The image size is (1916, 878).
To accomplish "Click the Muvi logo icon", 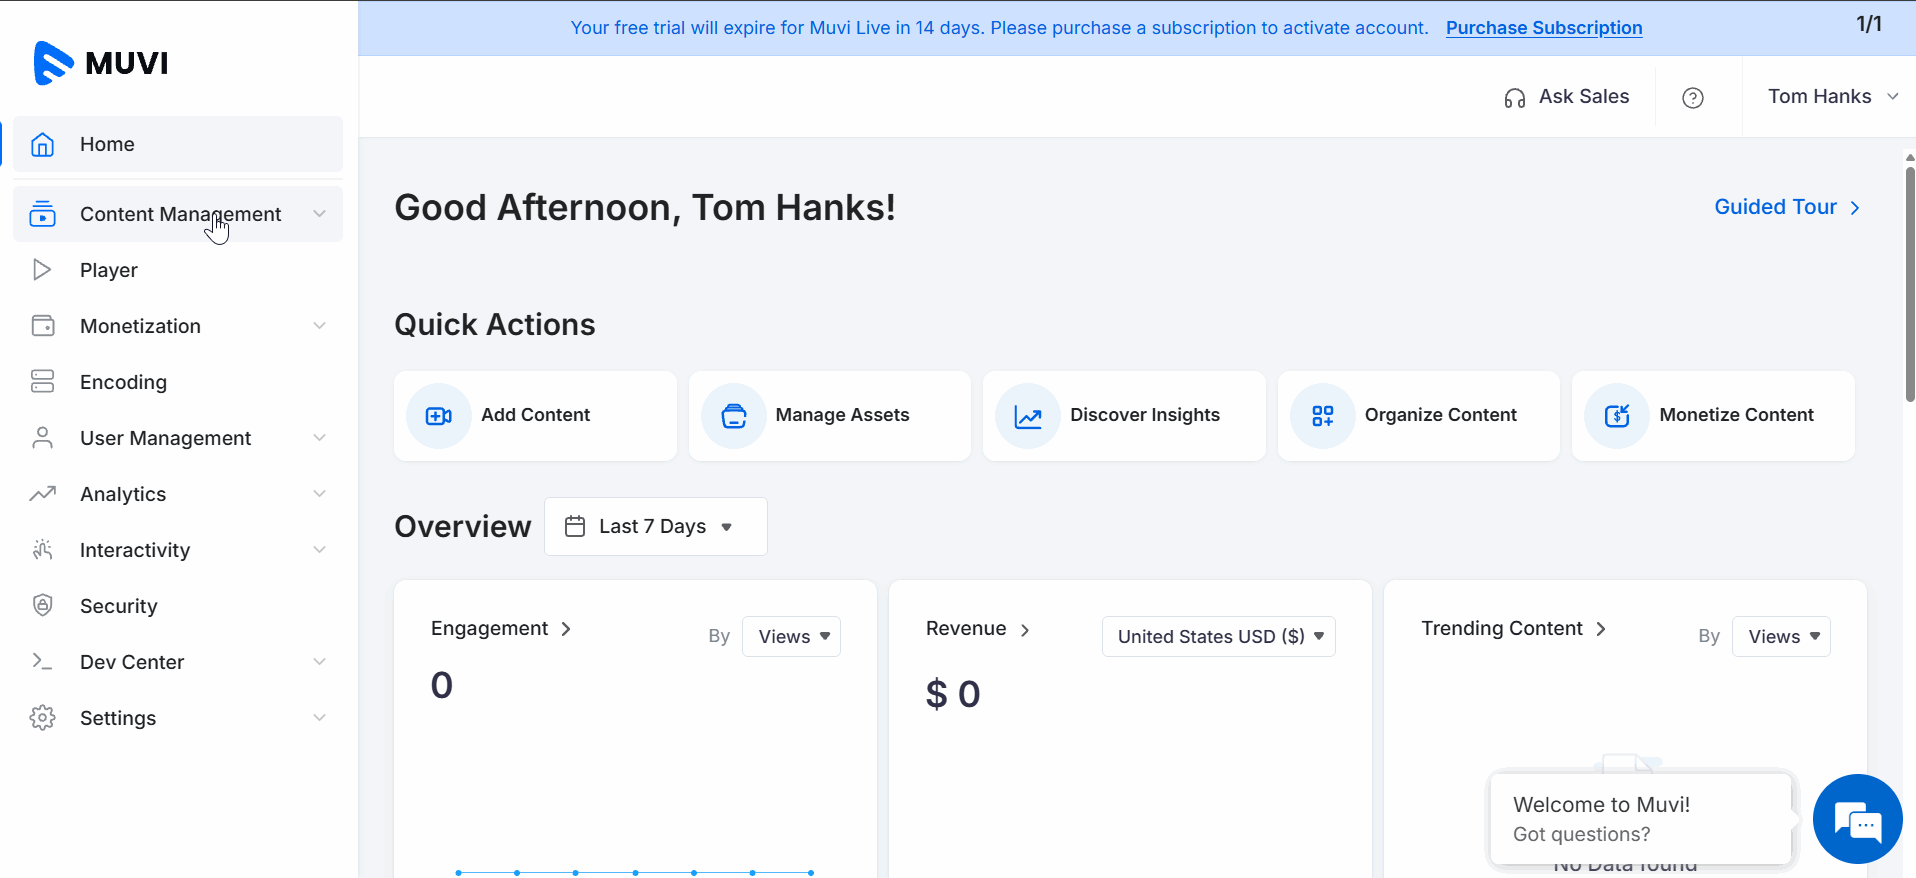I will coord(53,63).
